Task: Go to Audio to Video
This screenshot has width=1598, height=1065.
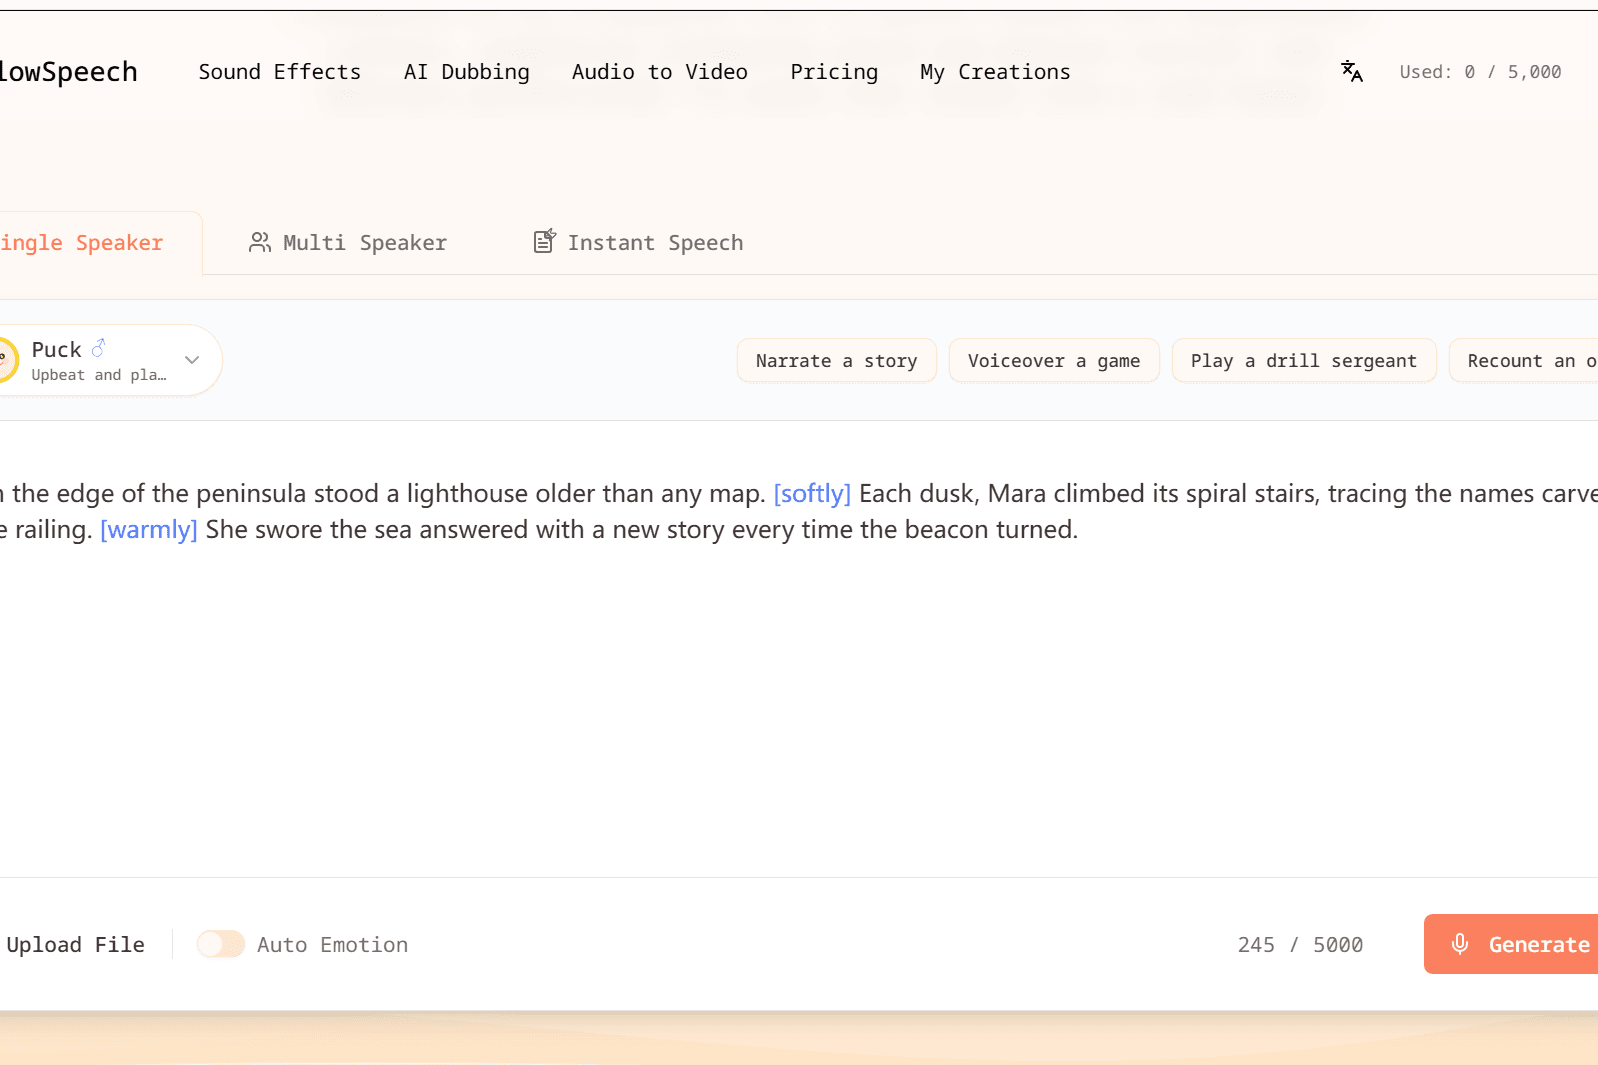Action: (x=659, y=72)
